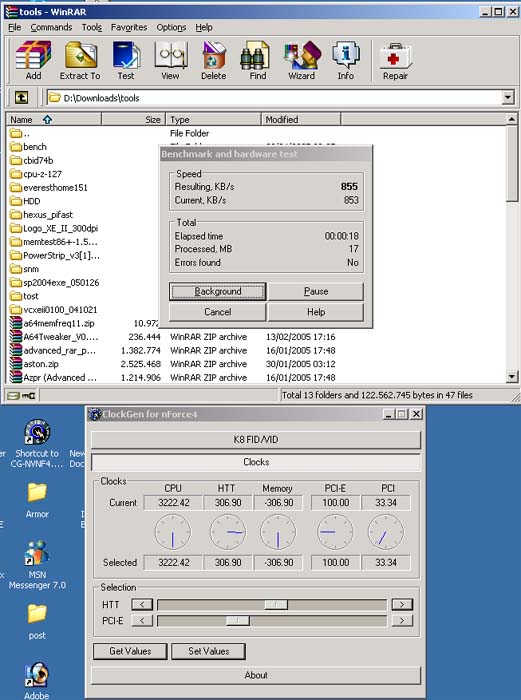Select the snm folder
Screen dimensions: 521x700
coord(25,269)
